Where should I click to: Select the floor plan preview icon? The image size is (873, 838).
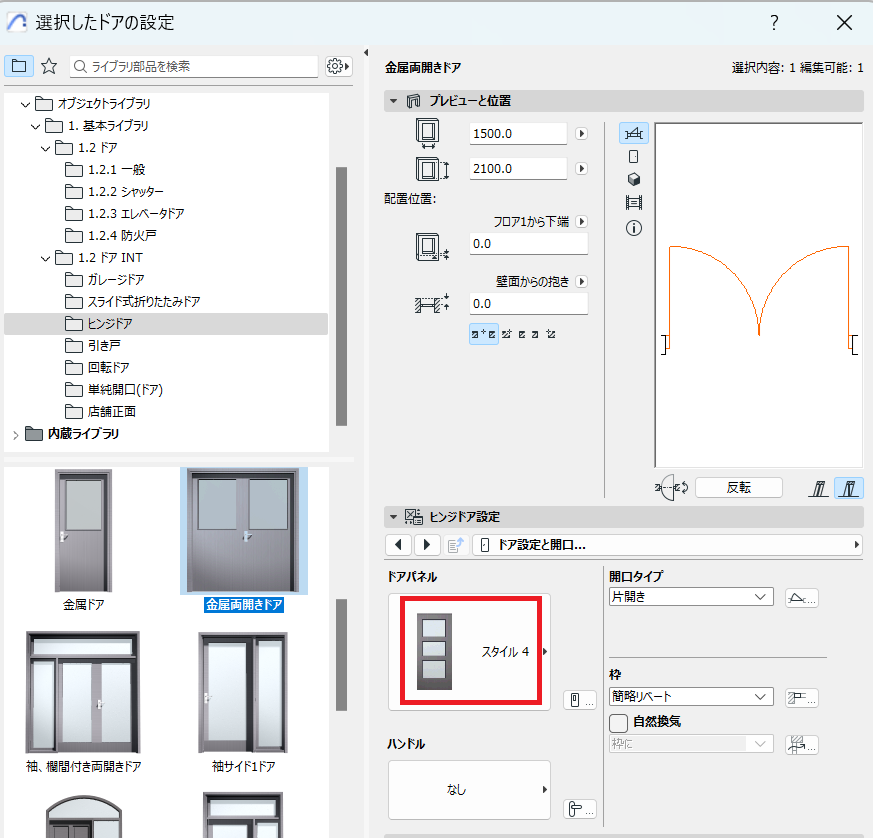[634, 134]
